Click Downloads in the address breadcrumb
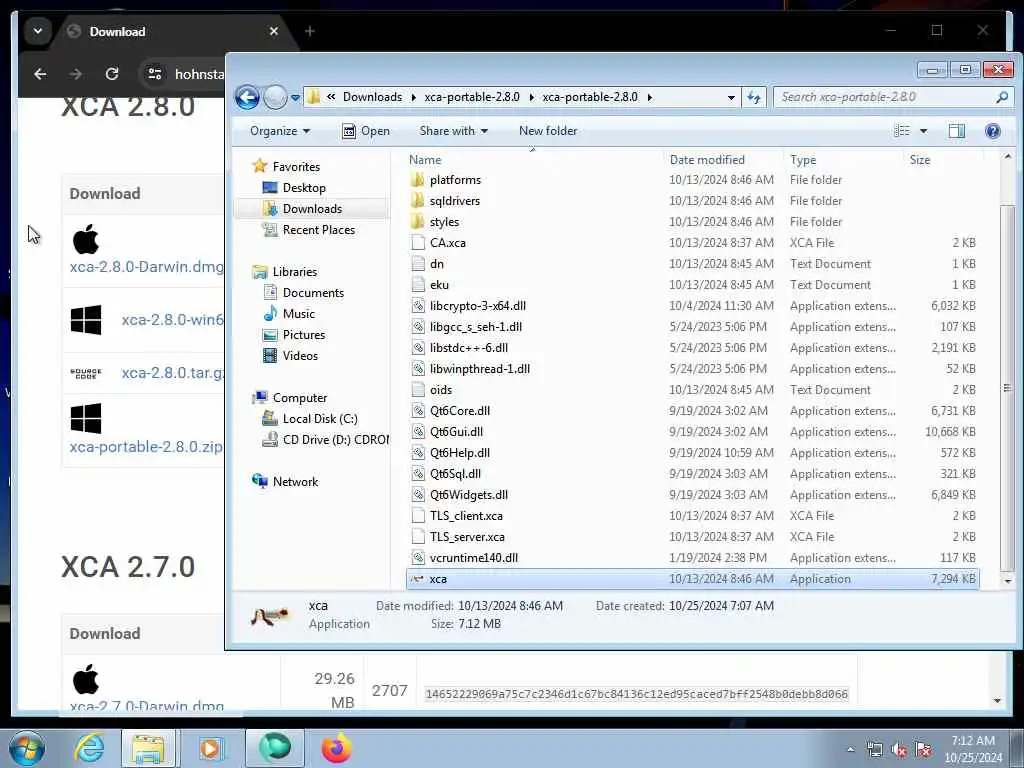The image size is (1024, 768). pyautogui.click(x=372, y=97)
